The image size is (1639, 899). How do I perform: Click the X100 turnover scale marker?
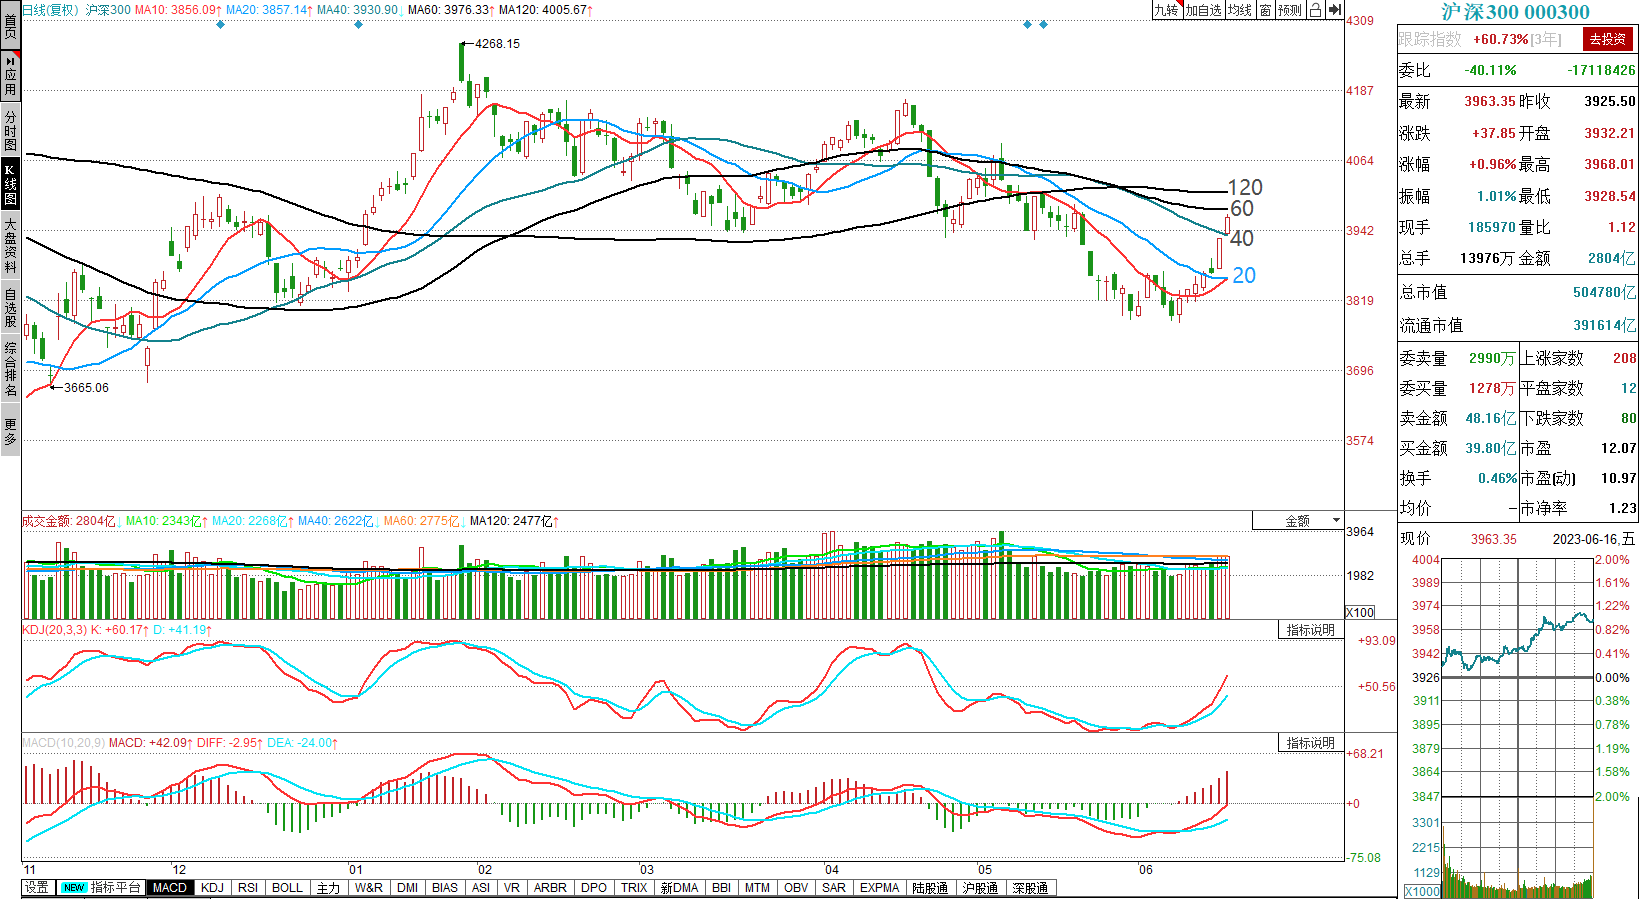coord(1360,612)
